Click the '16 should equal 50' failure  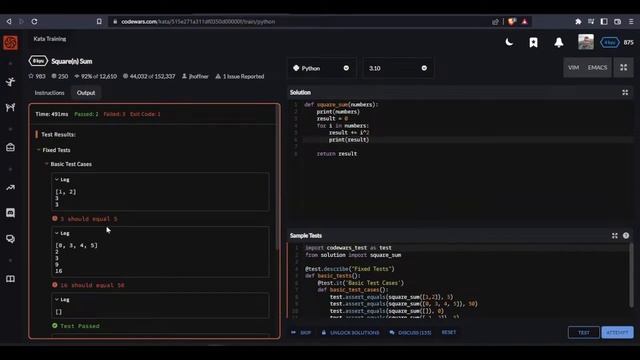pos(88,285)
